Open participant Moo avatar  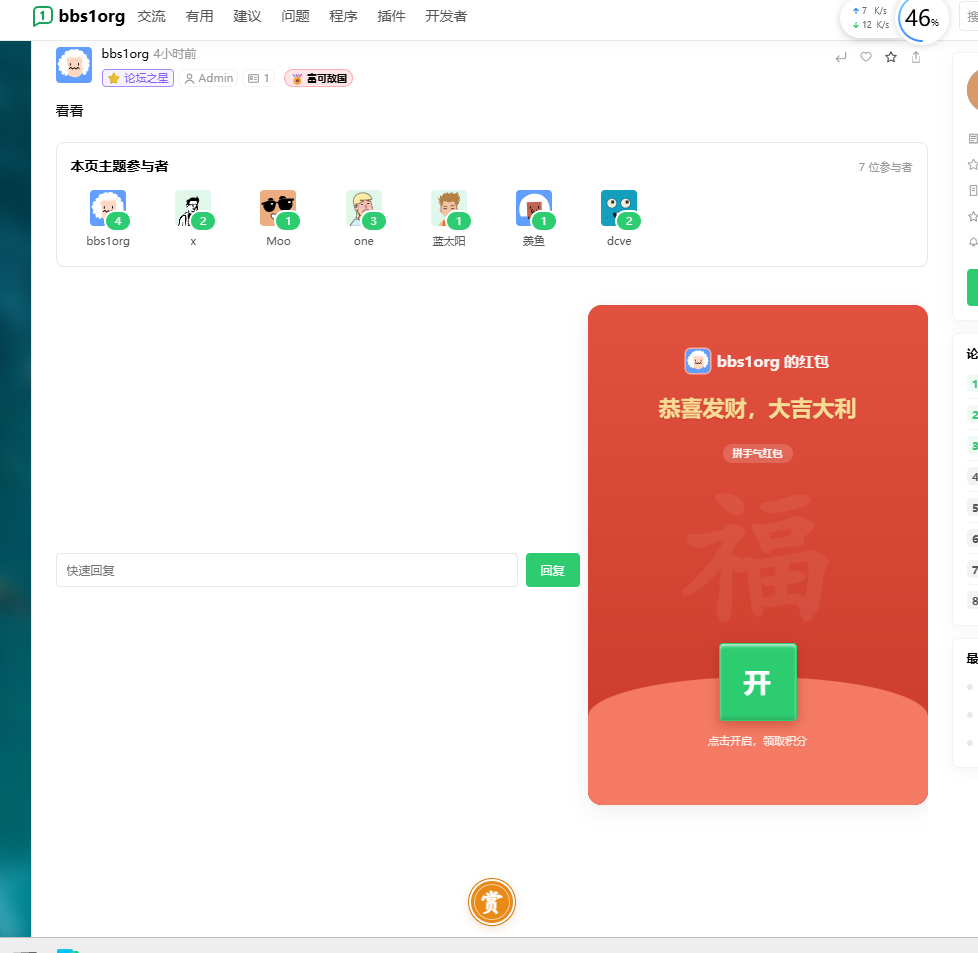click(278, 208)
